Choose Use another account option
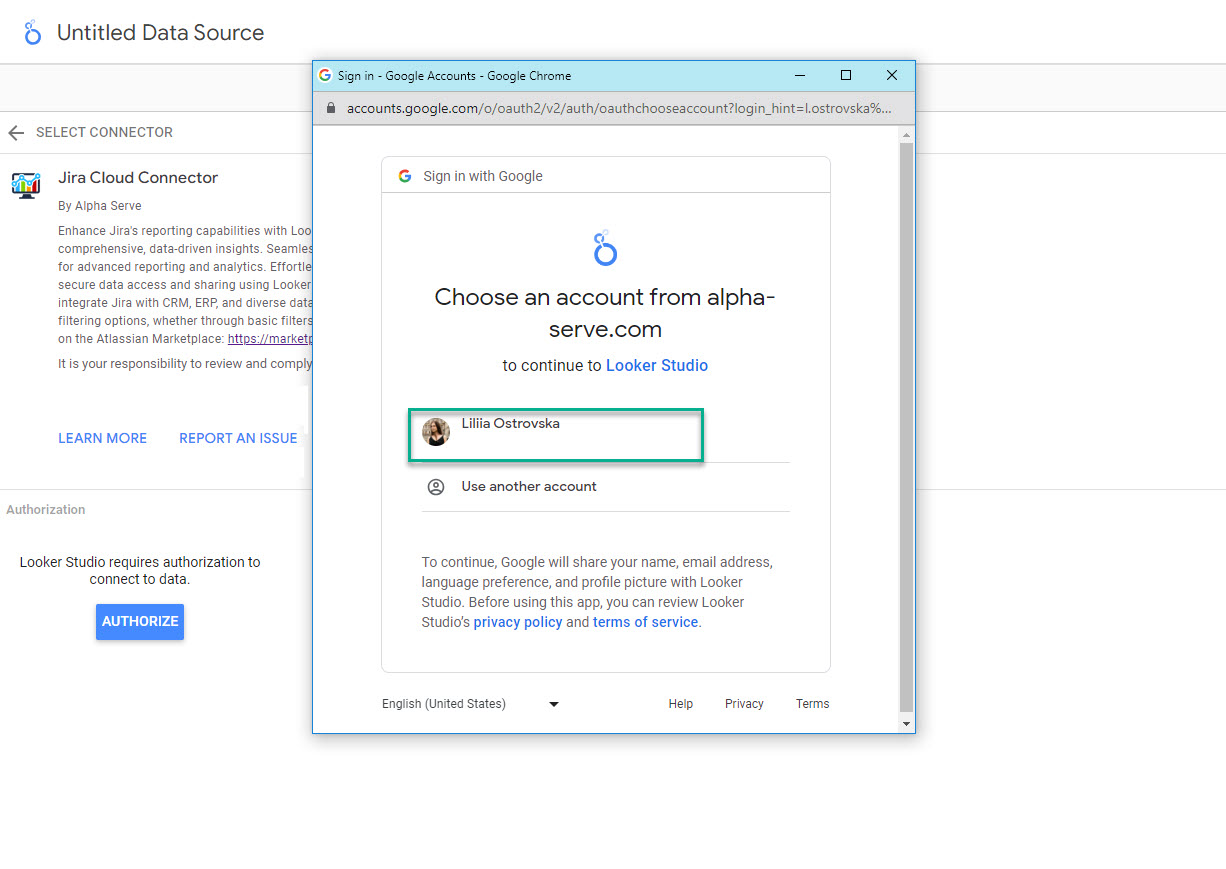Viewport: 1226px width, 869px height. pyautogui.click(x=529, y=487)
